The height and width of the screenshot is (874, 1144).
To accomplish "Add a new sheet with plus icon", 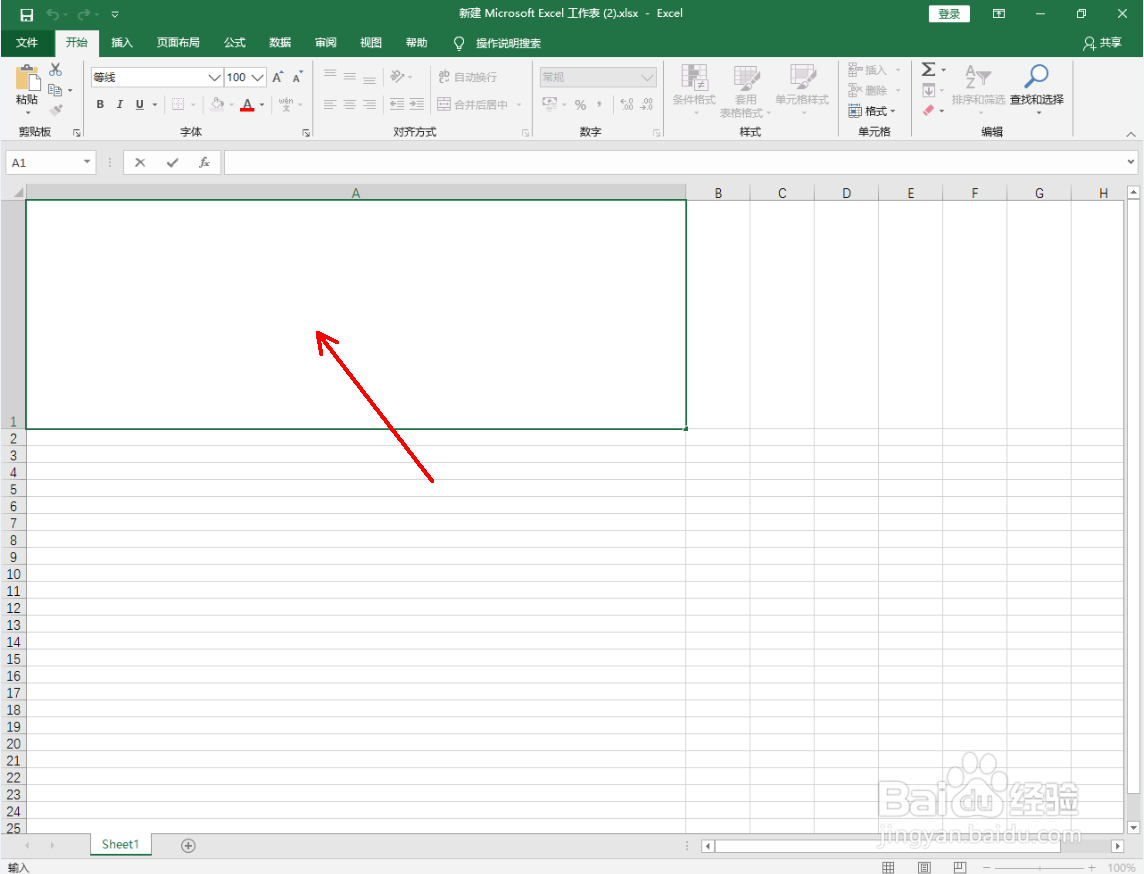I will click(188, 846).
